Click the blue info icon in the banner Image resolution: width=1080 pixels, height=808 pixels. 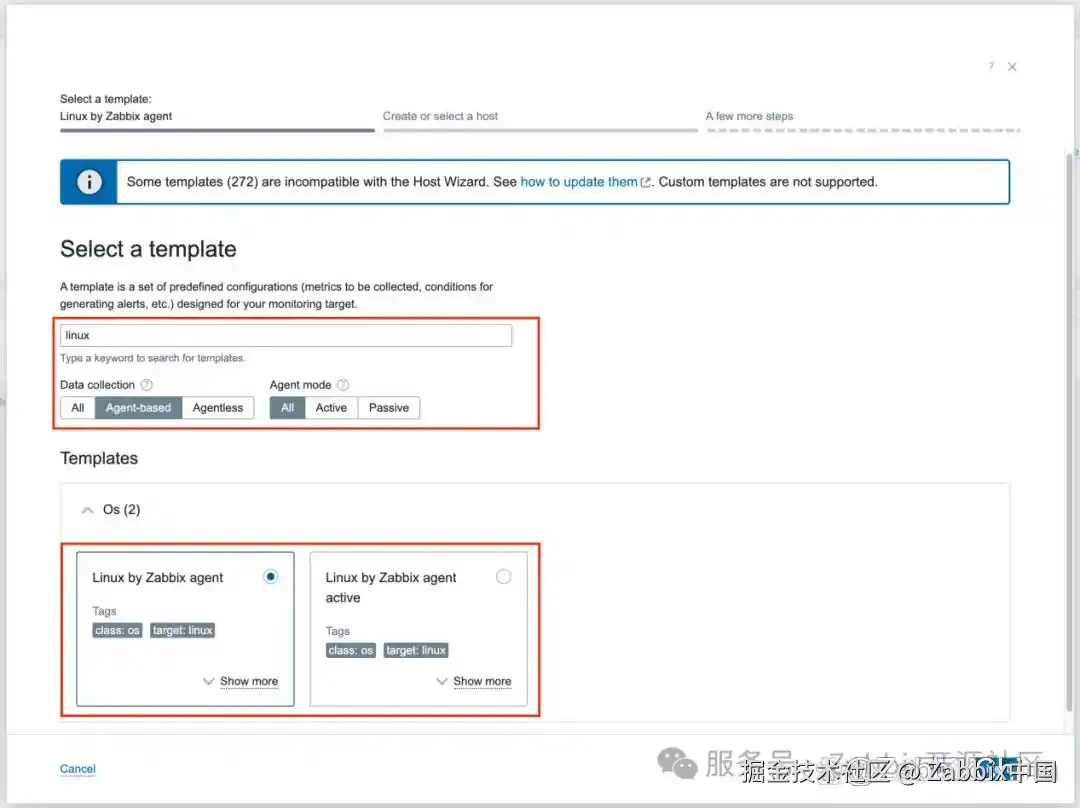click(89, 182)
